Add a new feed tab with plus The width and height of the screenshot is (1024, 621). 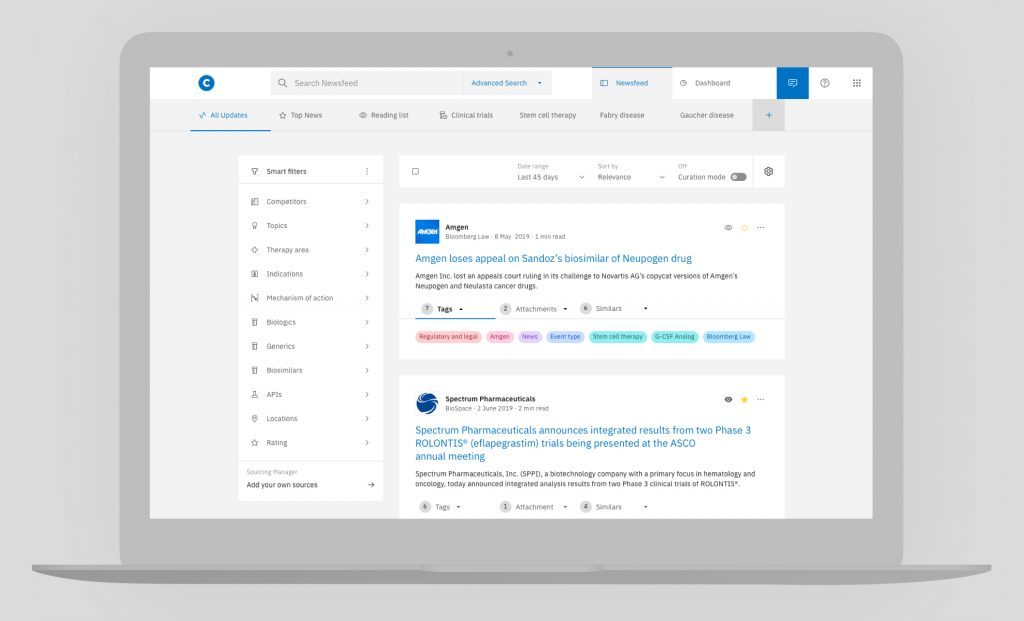pyautogui.click(x=769, y=115)
